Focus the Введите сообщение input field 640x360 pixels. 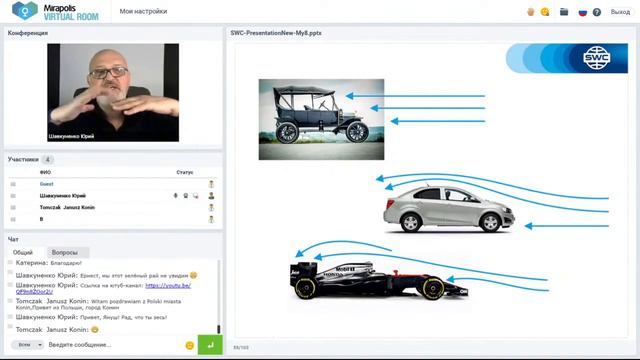pyautogui.click(x=114, y=345)
